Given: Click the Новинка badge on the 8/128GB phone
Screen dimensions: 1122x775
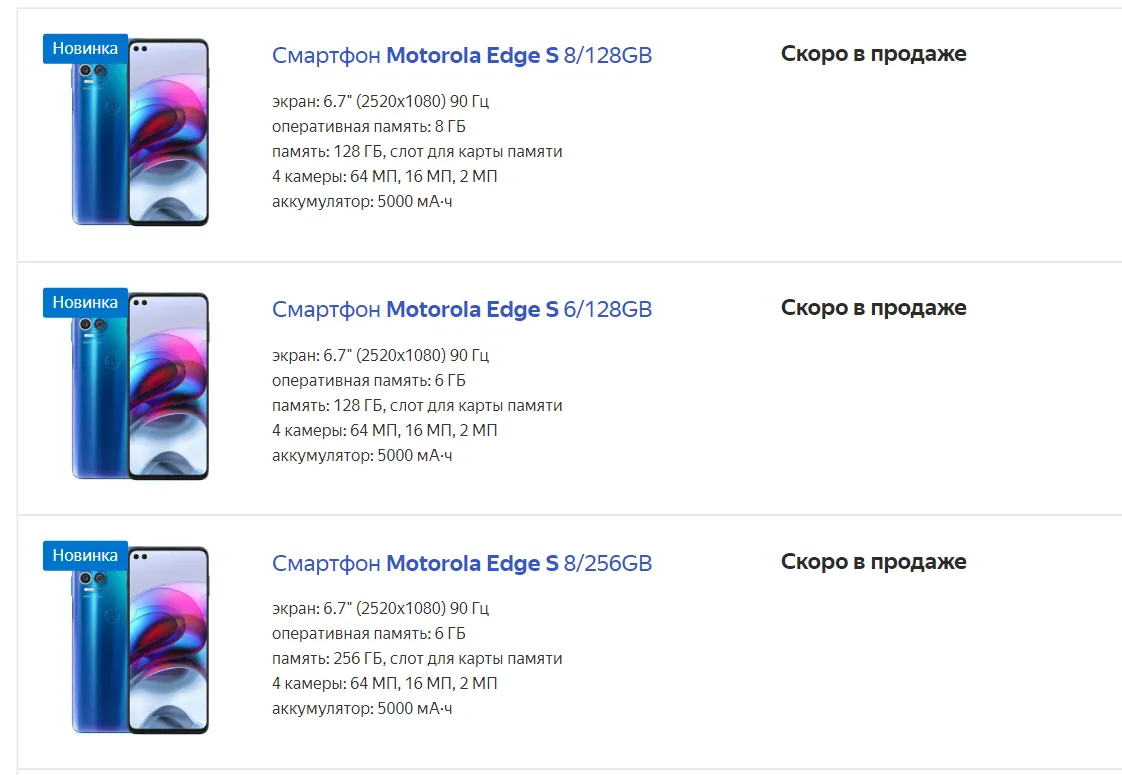Looking at the screenshot, I should coord(85,48).
